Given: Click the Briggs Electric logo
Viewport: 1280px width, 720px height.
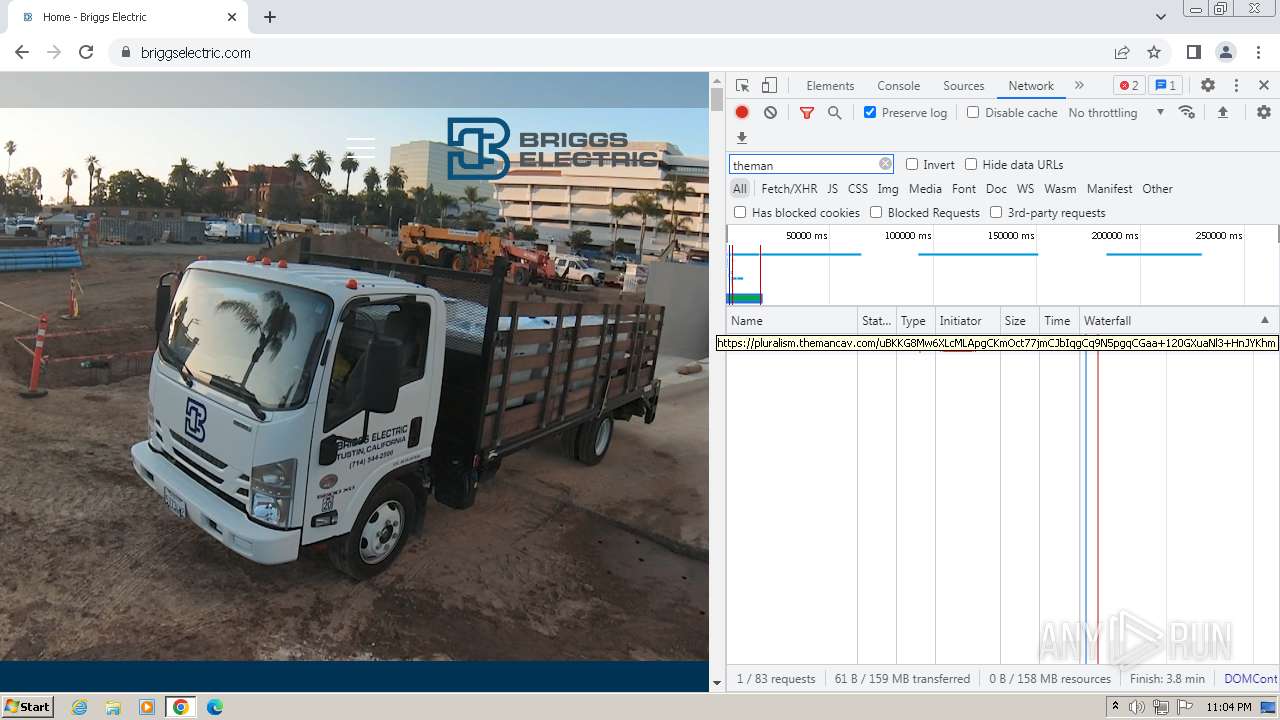Looking at the screenshot, I should (553, 149).
